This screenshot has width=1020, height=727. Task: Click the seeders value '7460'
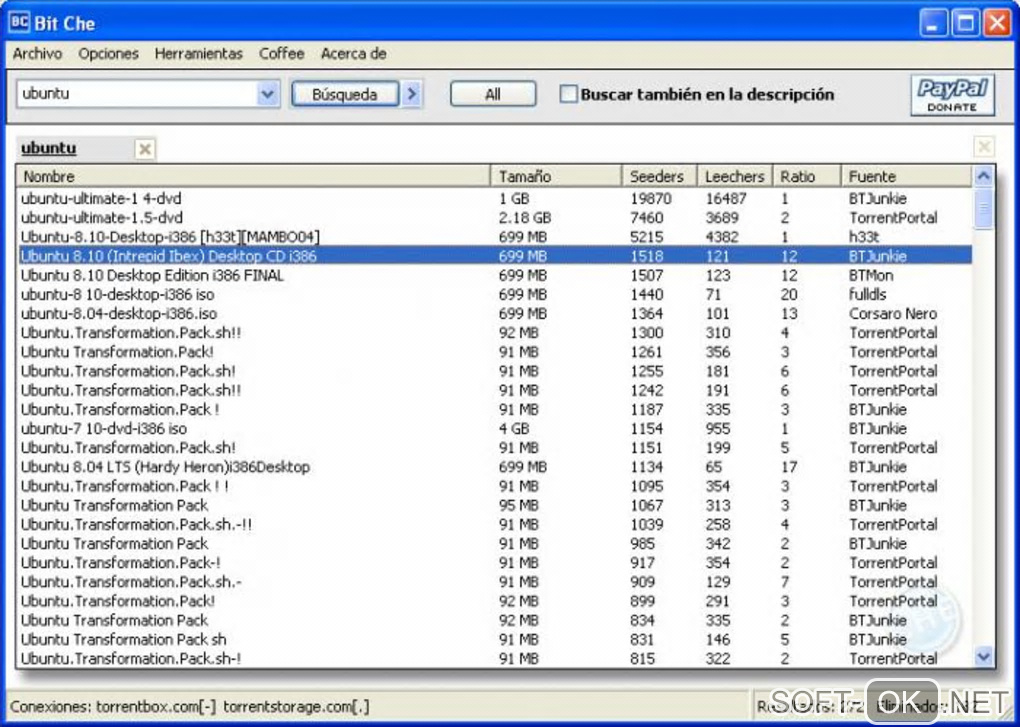point(647,218)
